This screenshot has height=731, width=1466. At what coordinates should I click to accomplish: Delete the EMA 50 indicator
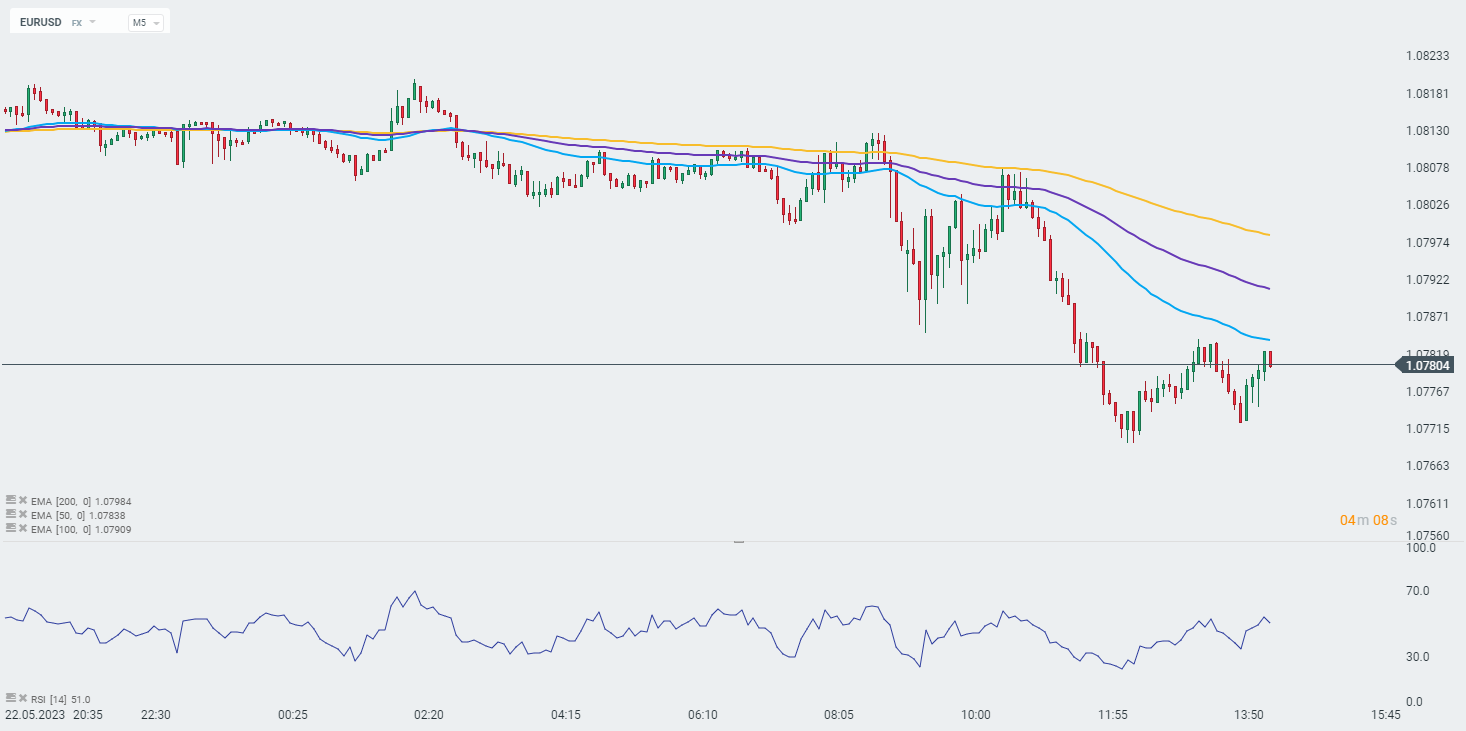point(22,514)
